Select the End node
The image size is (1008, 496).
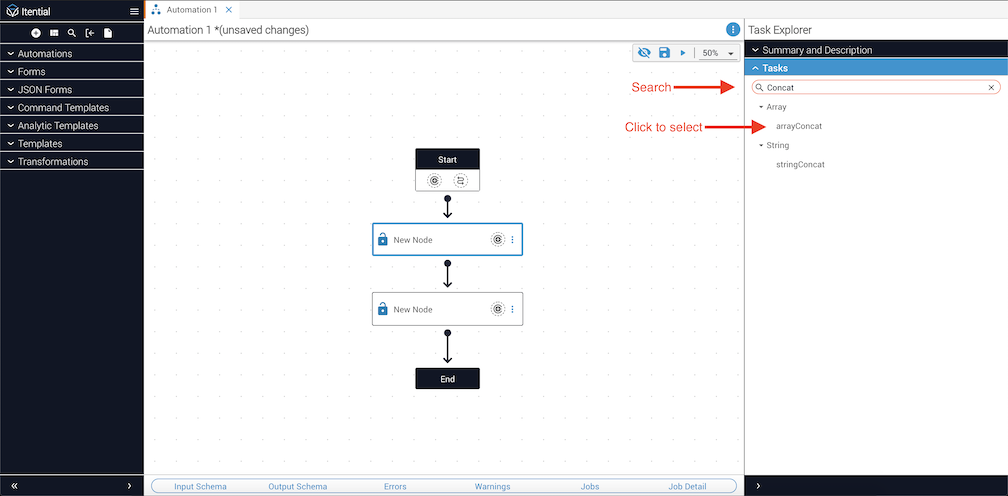(447, 379)
